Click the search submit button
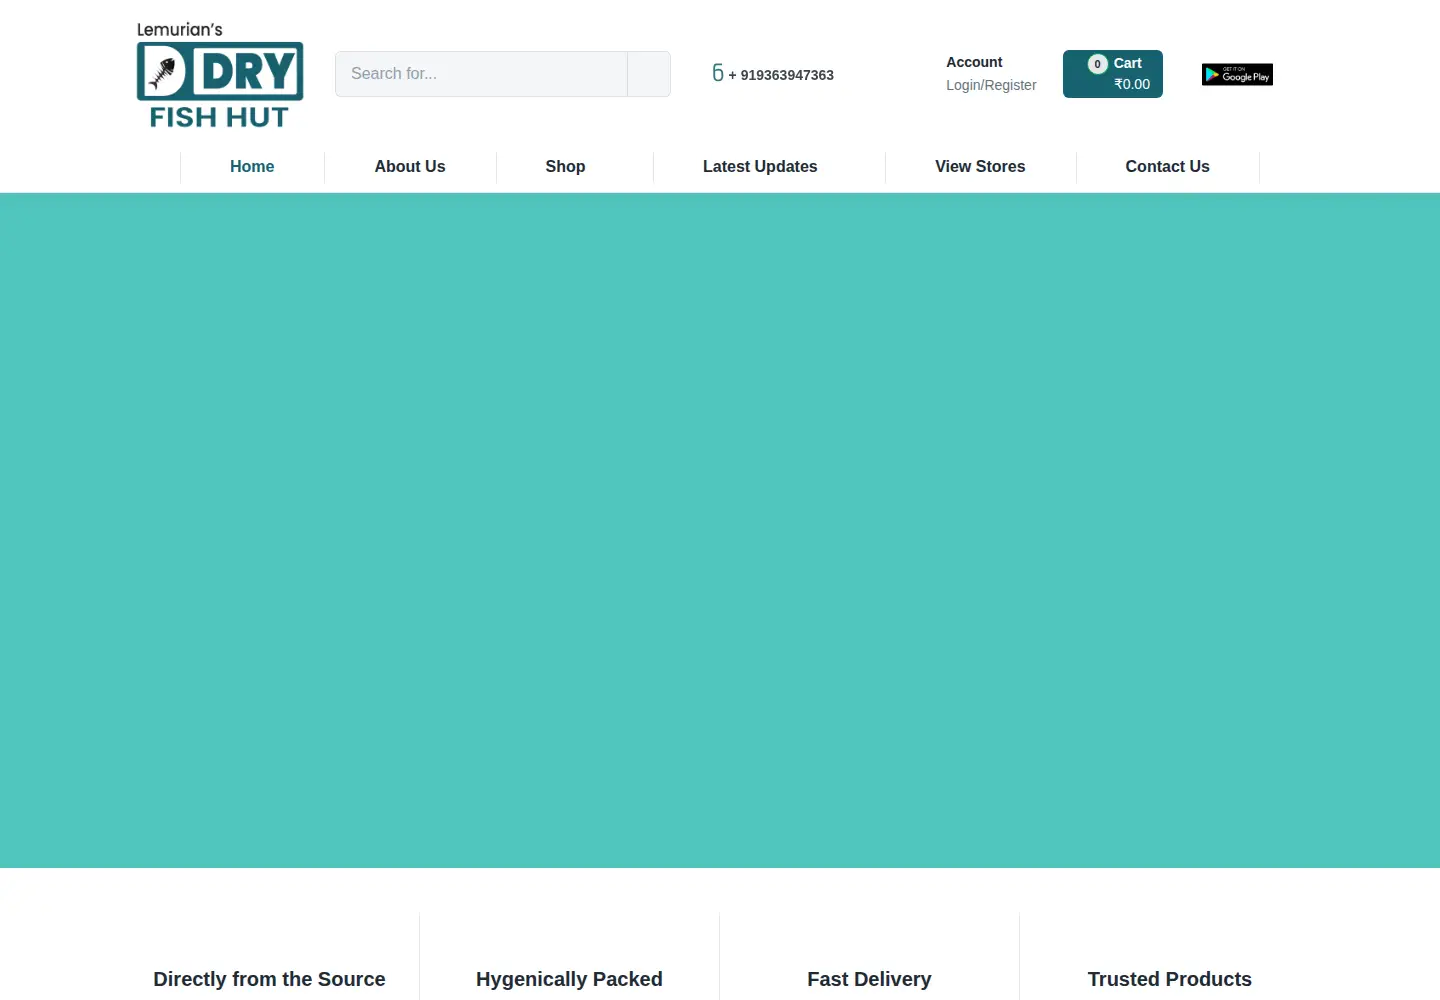 (x=649, y=74)
